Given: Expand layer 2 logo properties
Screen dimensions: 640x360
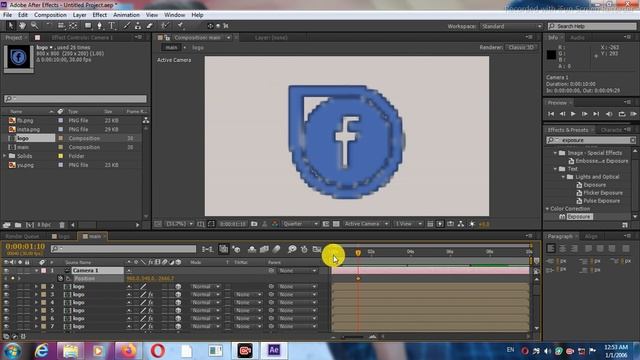Looking at the screenshot, I should [x=36, y=287].
